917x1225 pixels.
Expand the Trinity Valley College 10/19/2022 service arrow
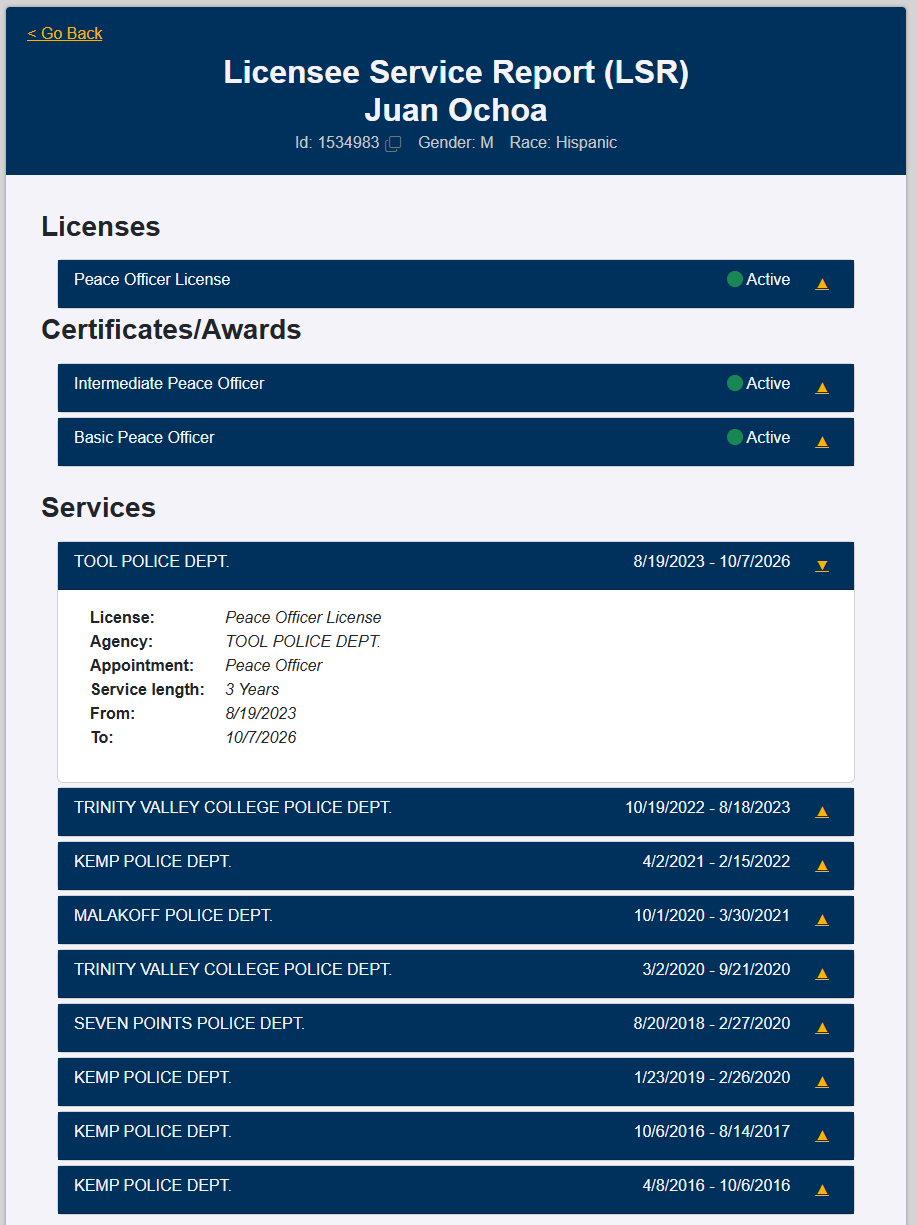pos(822,812)
